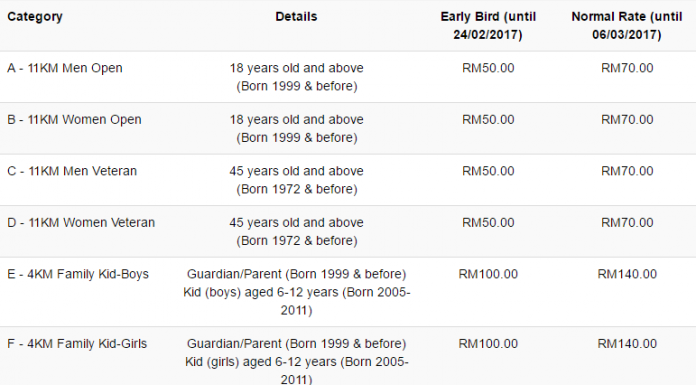Click the Family Kid-Girls normal RM140.00 price
This screenshot has width=696, height=385.
627,344
